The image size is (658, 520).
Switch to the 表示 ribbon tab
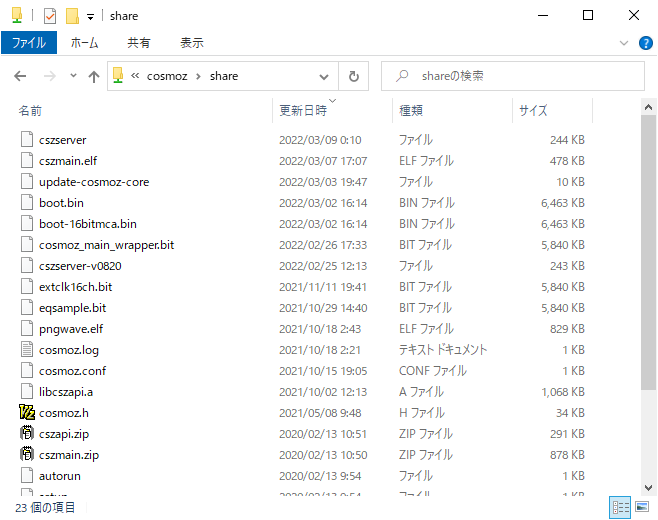click(191, 43)
